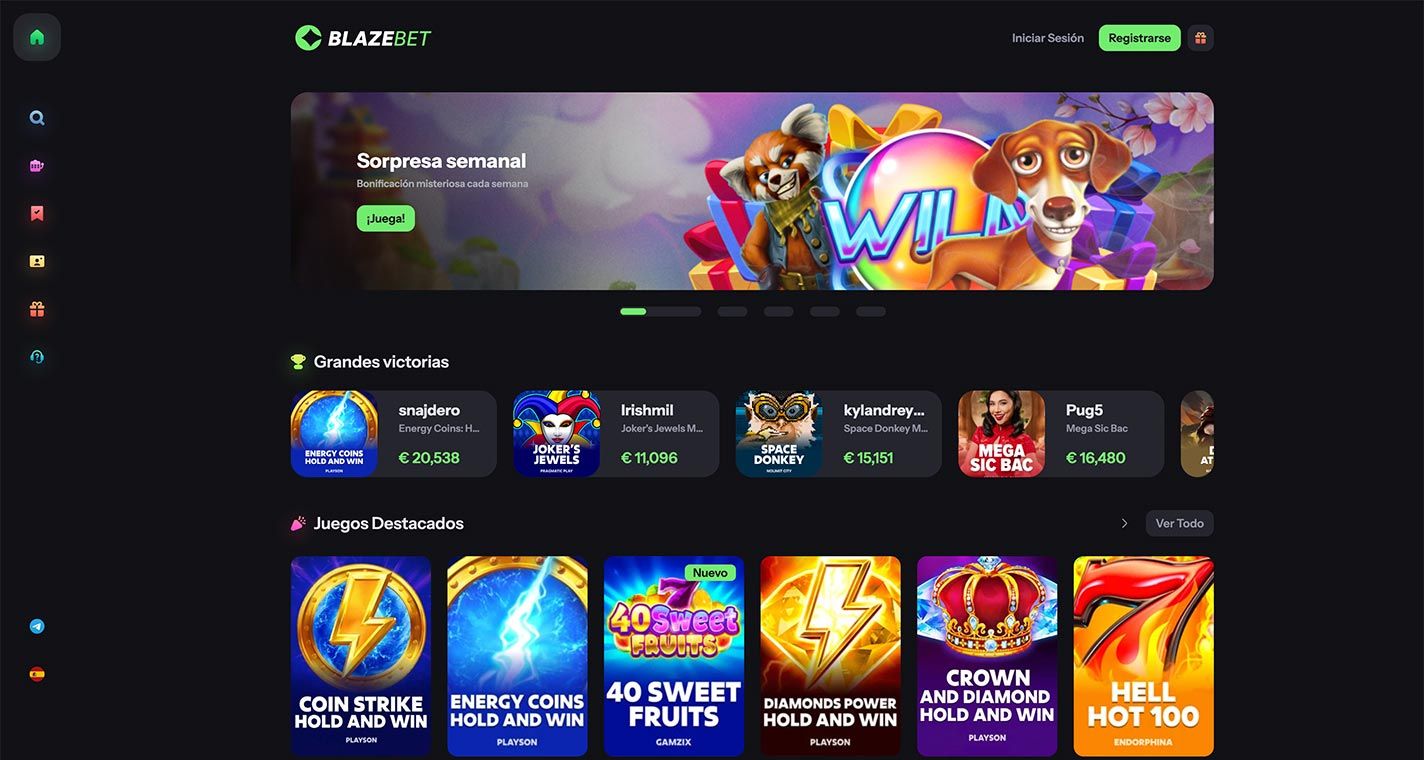This screenshot has width=1424, height=760.
Task: Click the Iniciar Sesión link
Action: (1047, 38)
